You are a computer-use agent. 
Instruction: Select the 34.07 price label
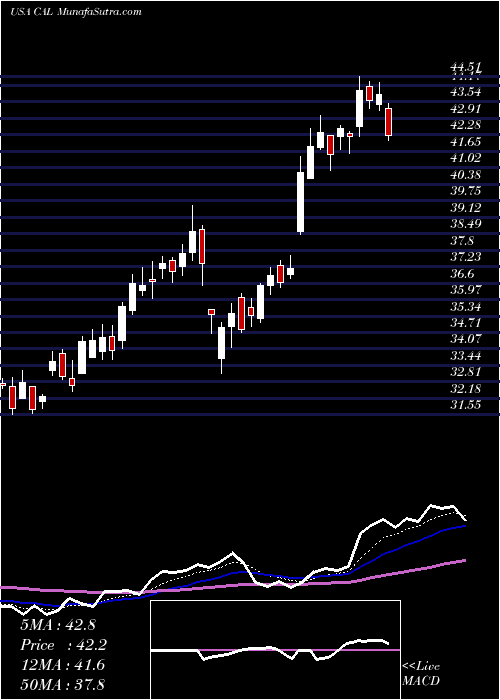[x=467, y=340]
